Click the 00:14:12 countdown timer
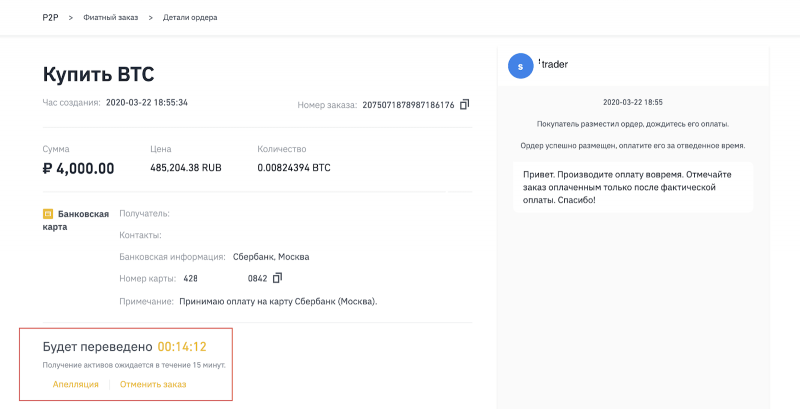Viewport: 800px width, 409px height. (x=182, y=347)
